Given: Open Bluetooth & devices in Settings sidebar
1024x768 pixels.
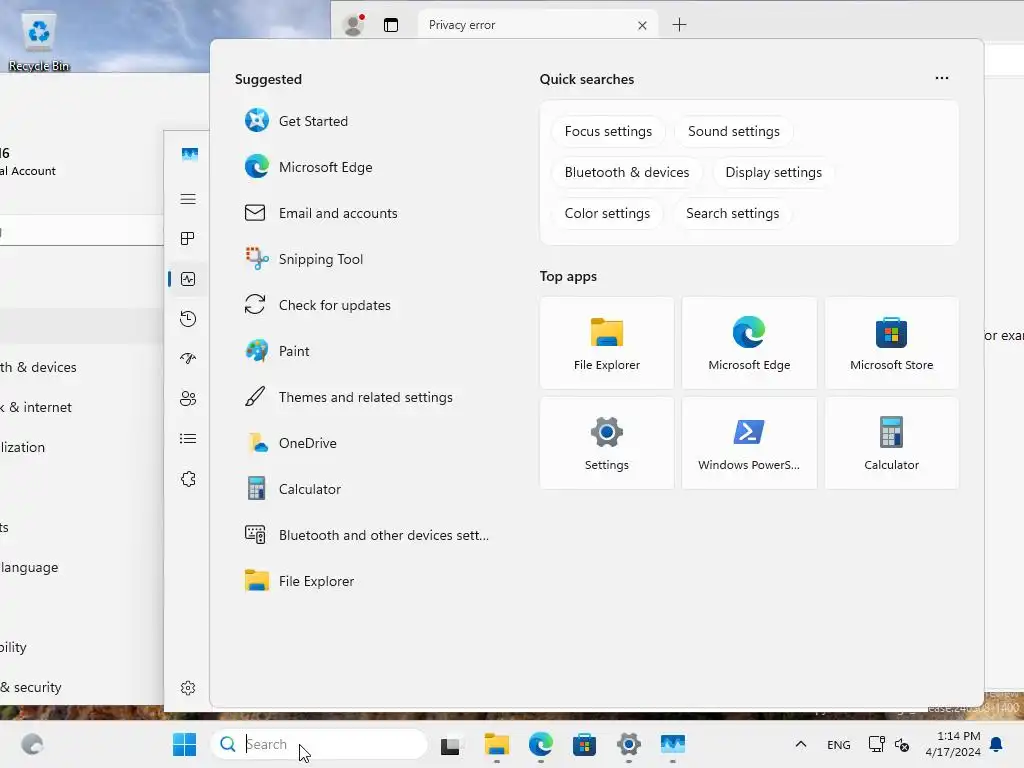Looking at the screenshot, I should (x=39, y=367).
